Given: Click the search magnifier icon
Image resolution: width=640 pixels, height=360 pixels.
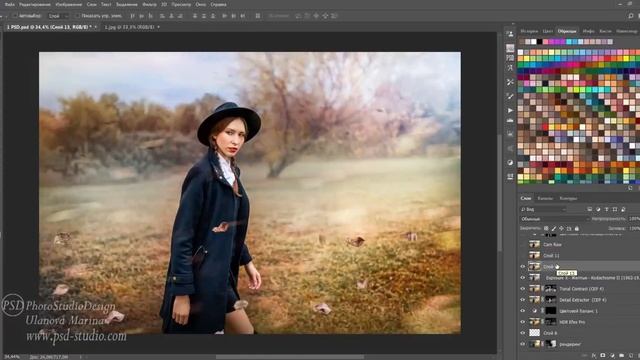Looking at the screenshot, I should (631, 16).
